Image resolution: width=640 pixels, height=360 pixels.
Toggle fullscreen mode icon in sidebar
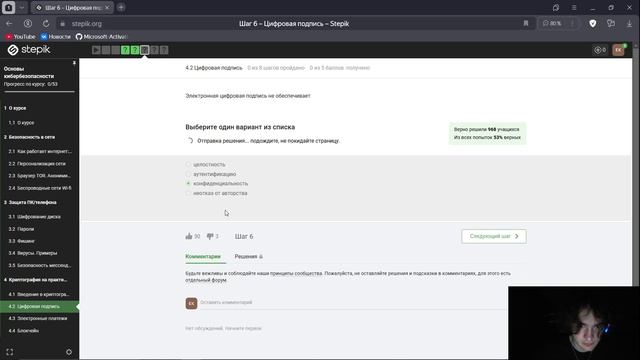(x=10, y=352)
